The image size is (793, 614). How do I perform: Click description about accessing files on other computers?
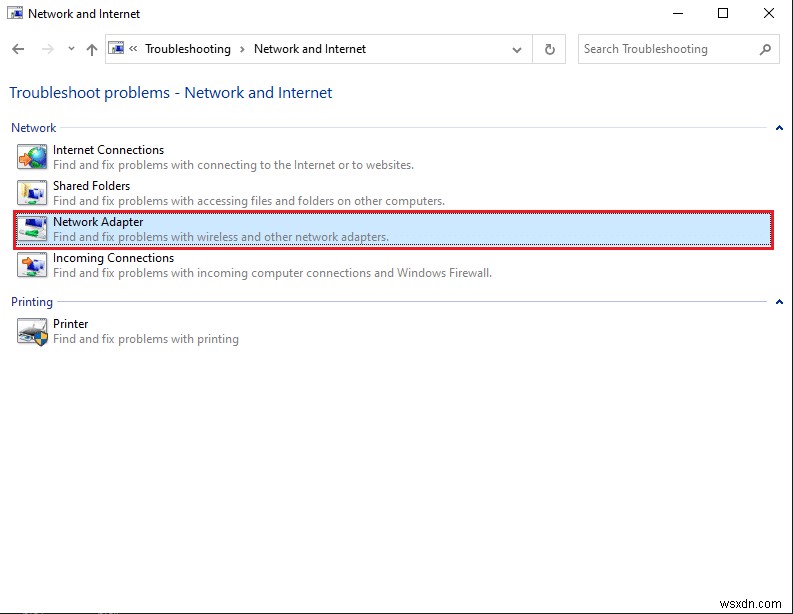(x=249, y=201)
